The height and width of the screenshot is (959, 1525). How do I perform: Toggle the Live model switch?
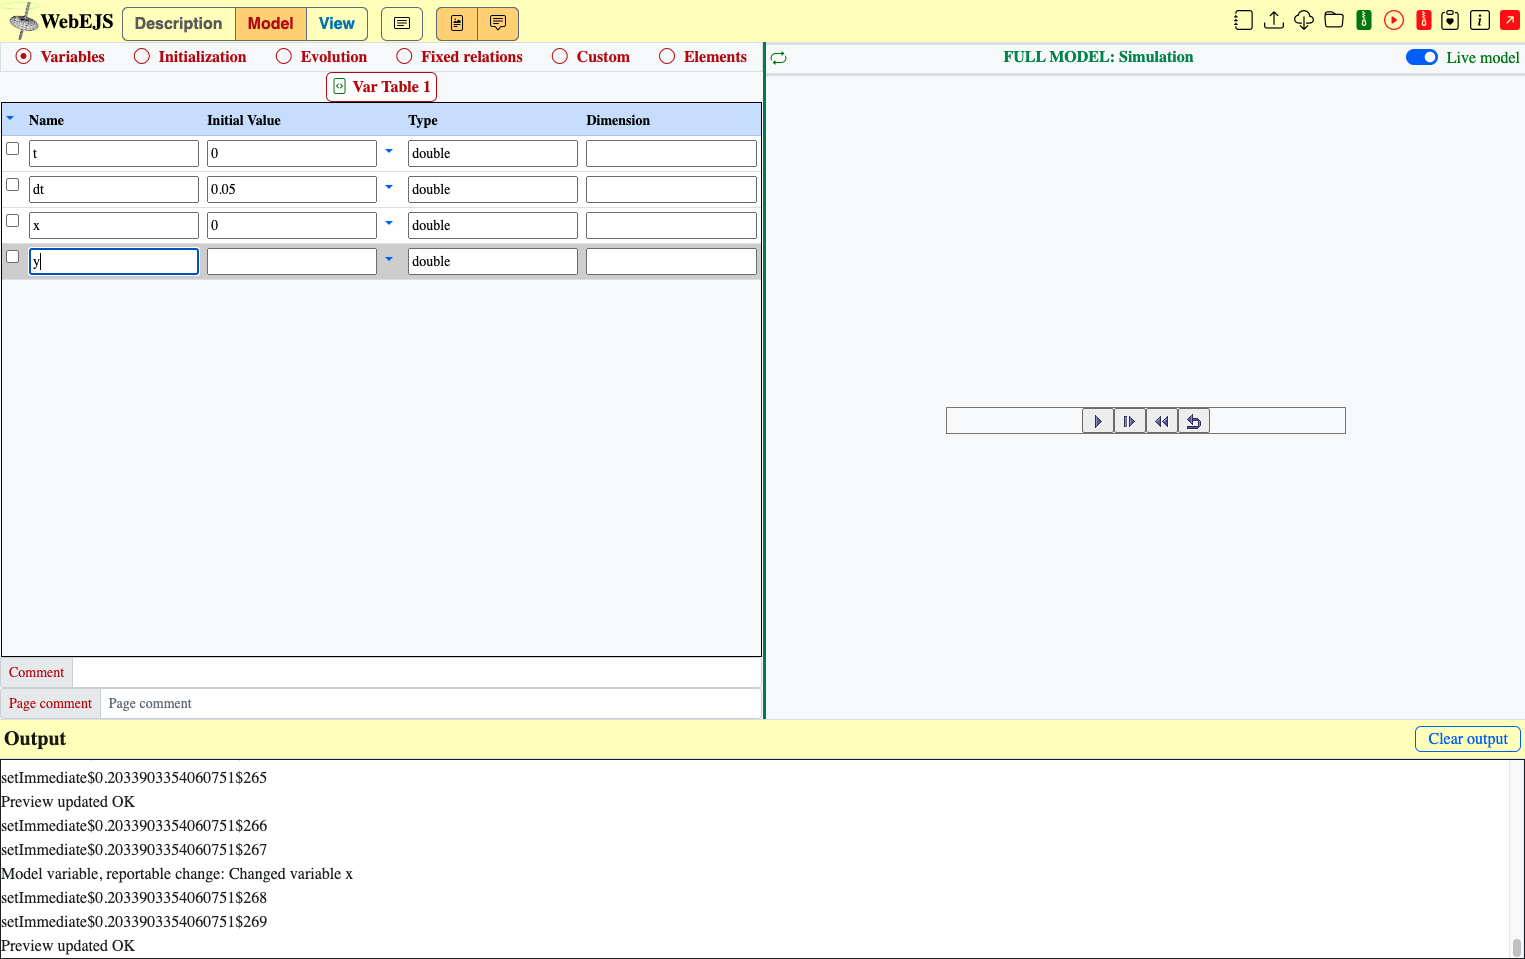1421,57
